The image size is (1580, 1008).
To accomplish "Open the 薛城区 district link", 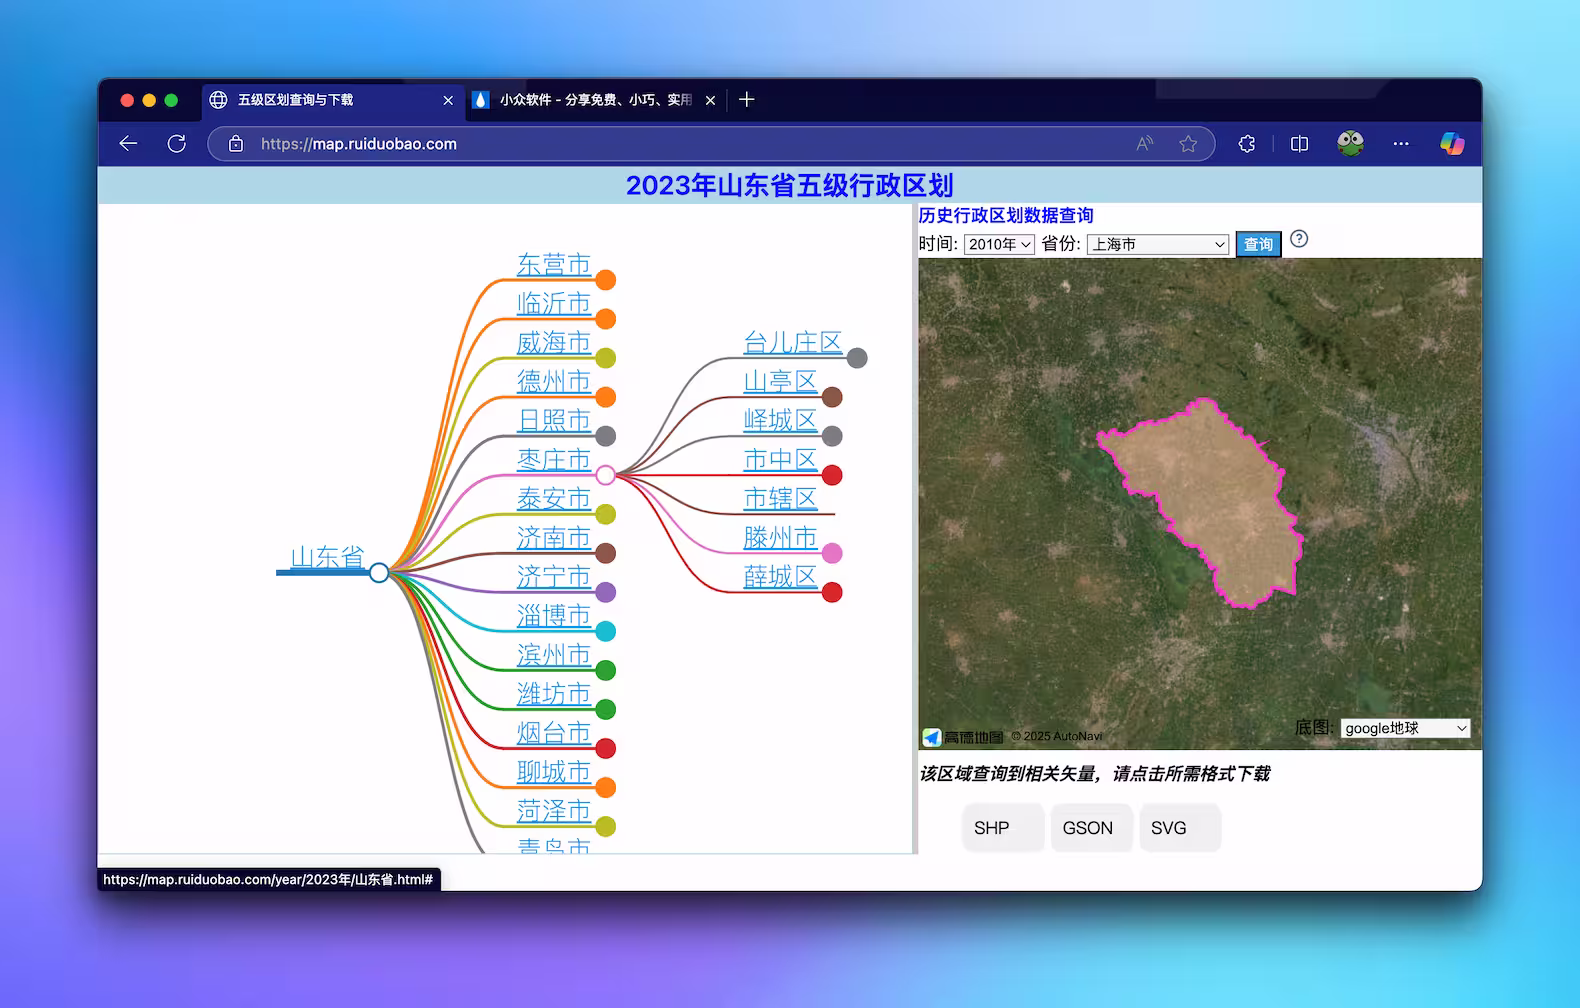I will coord(780,576).
